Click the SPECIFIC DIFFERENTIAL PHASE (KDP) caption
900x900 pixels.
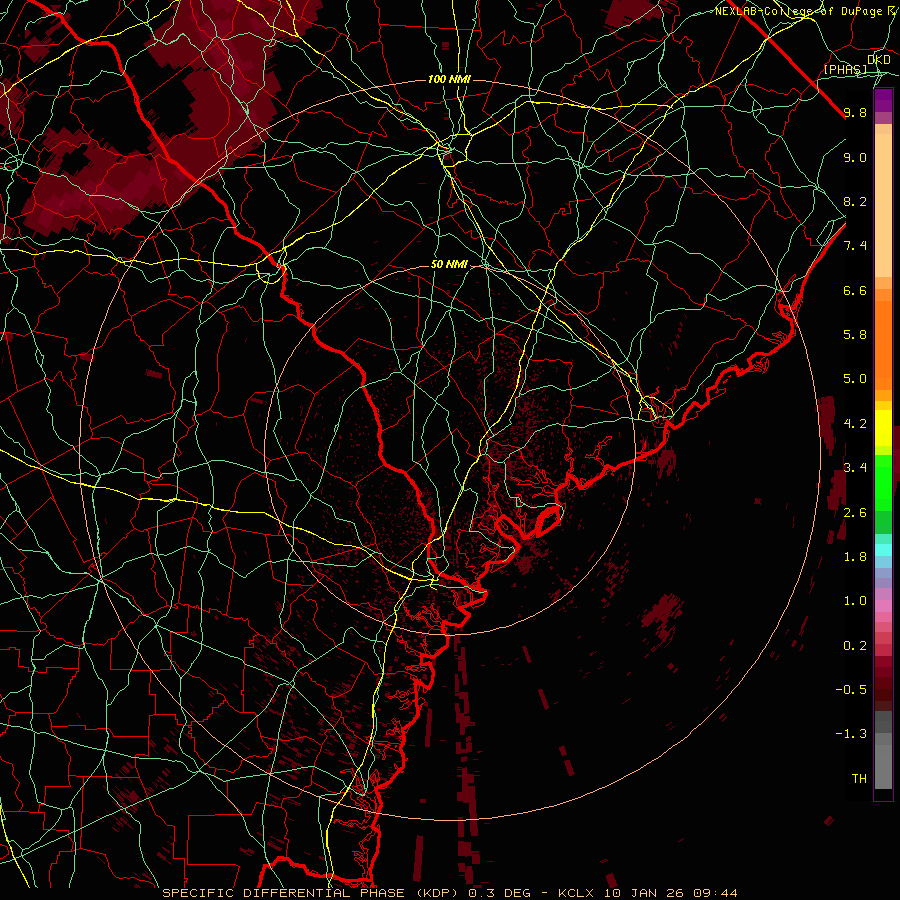coord(309,893)
